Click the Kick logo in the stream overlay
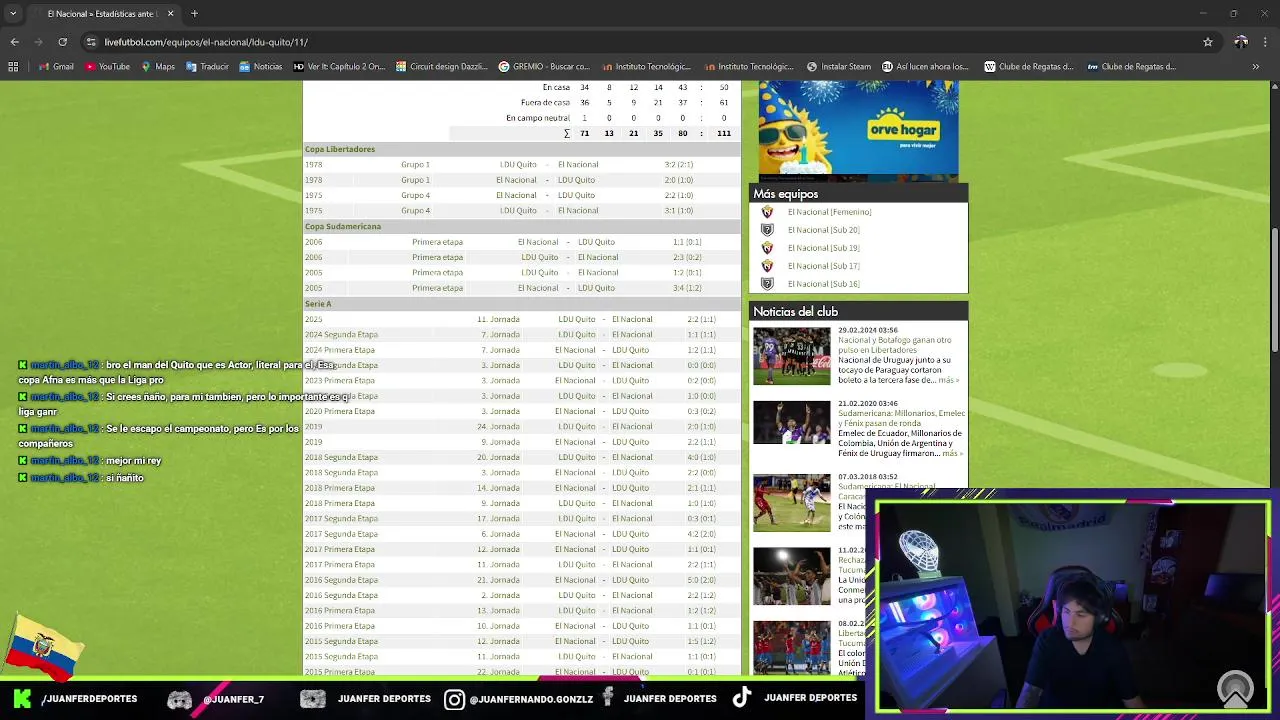 (22, 699)
